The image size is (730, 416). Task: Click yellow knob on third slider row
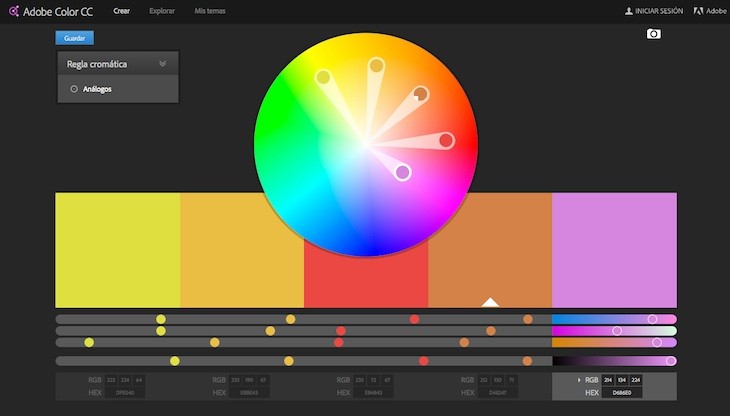point(89,342)
